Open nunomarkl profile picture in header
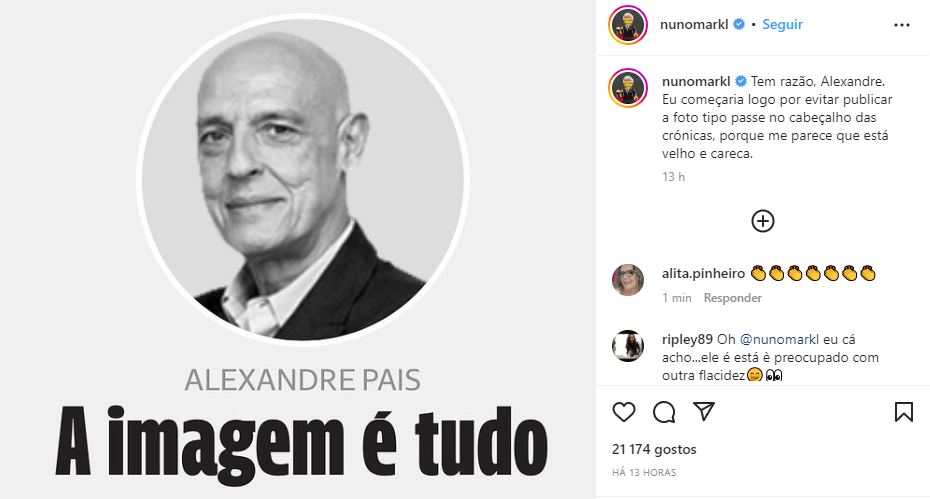This screenshot has height=499, width=930. click(628, 24)
